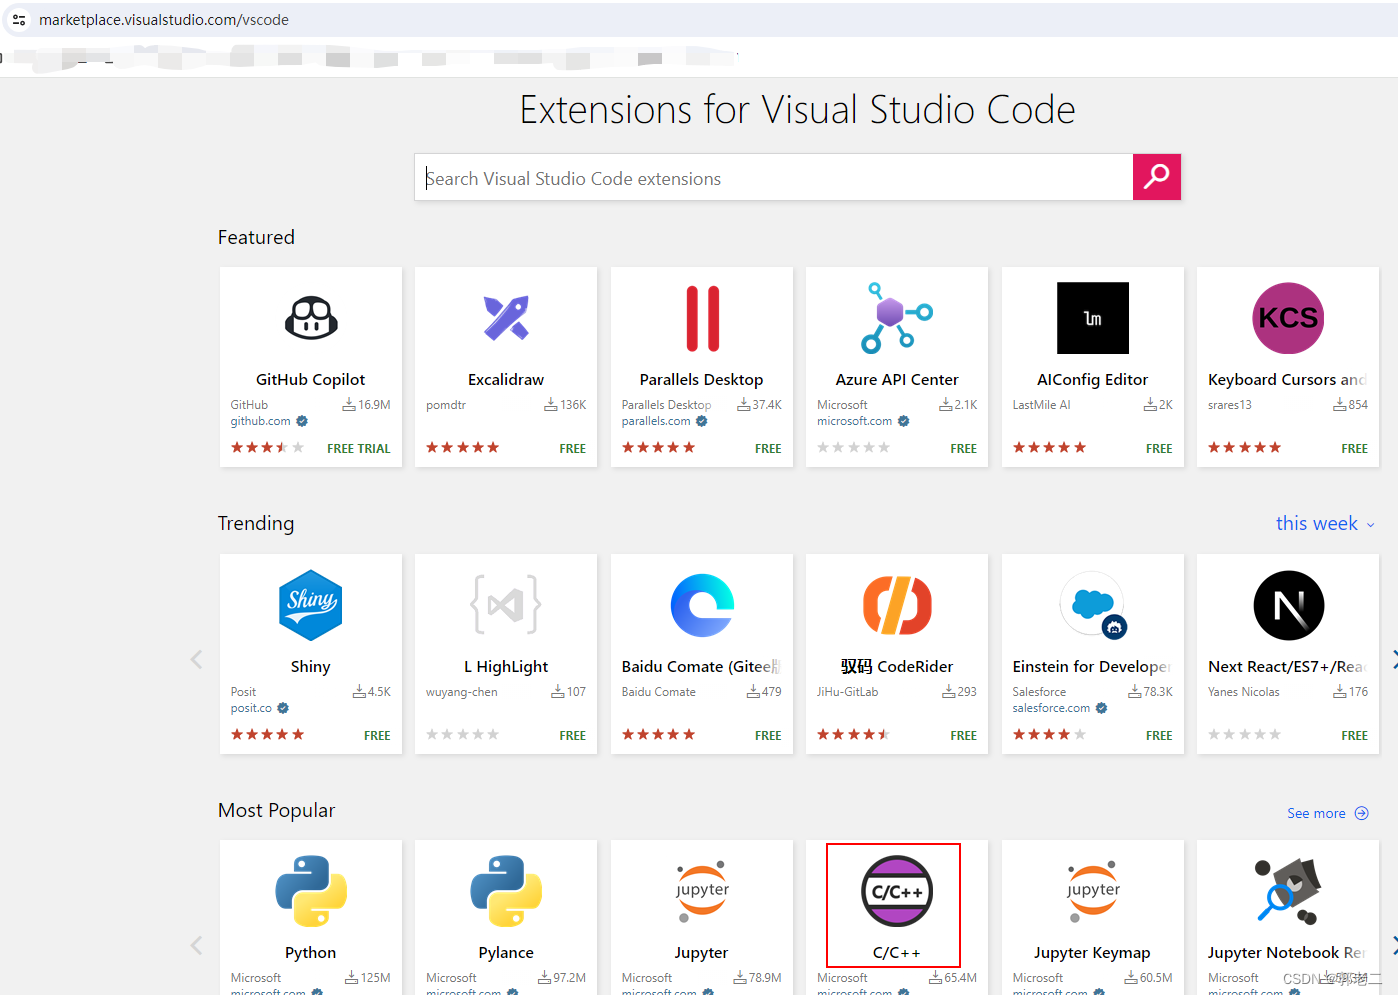
Task: Select the Parallels Desktop logo icon
Action: coord(702,318)
